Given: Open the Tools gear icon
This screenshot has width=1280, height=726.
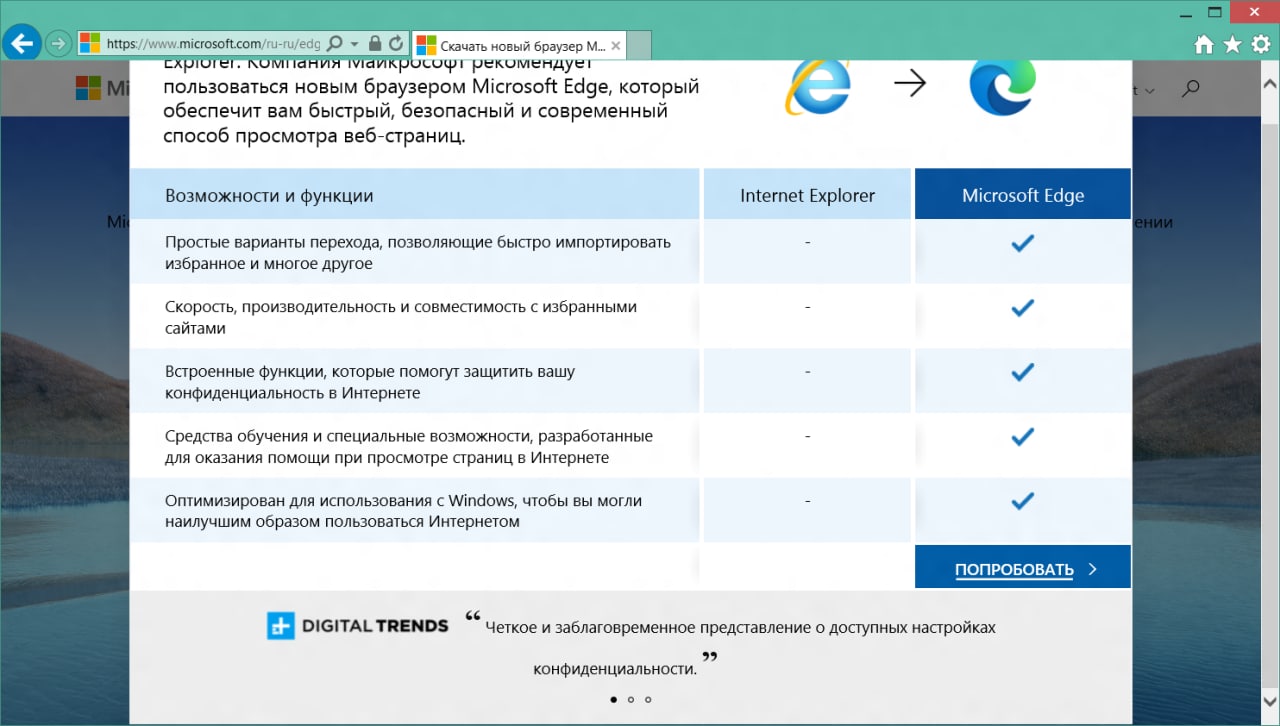Looking at the screenshot, I should click(1261, 44).
